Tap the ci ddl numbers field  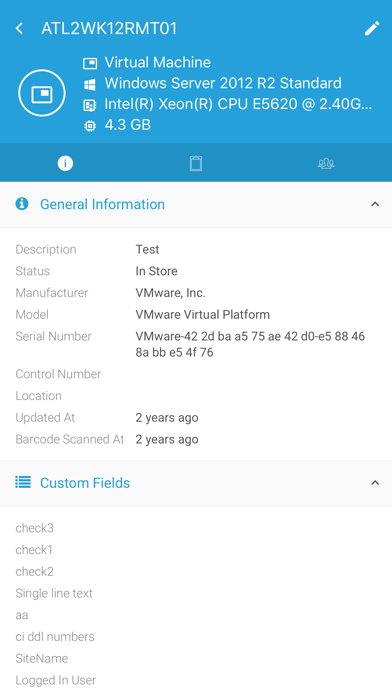[x=55, y=637]
